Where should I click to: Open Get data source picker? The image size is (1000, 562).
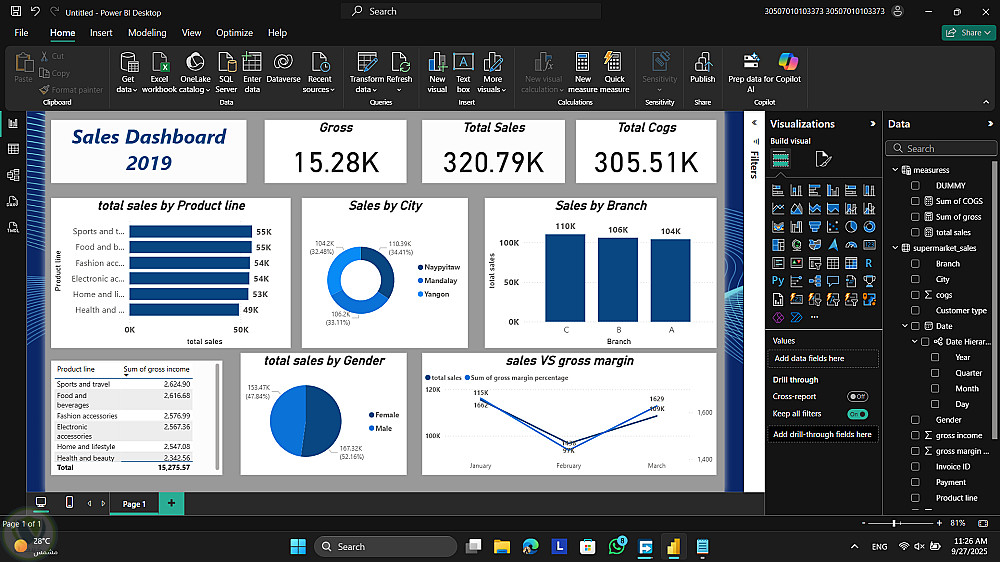pyautogui.click(x=128, y=72)
